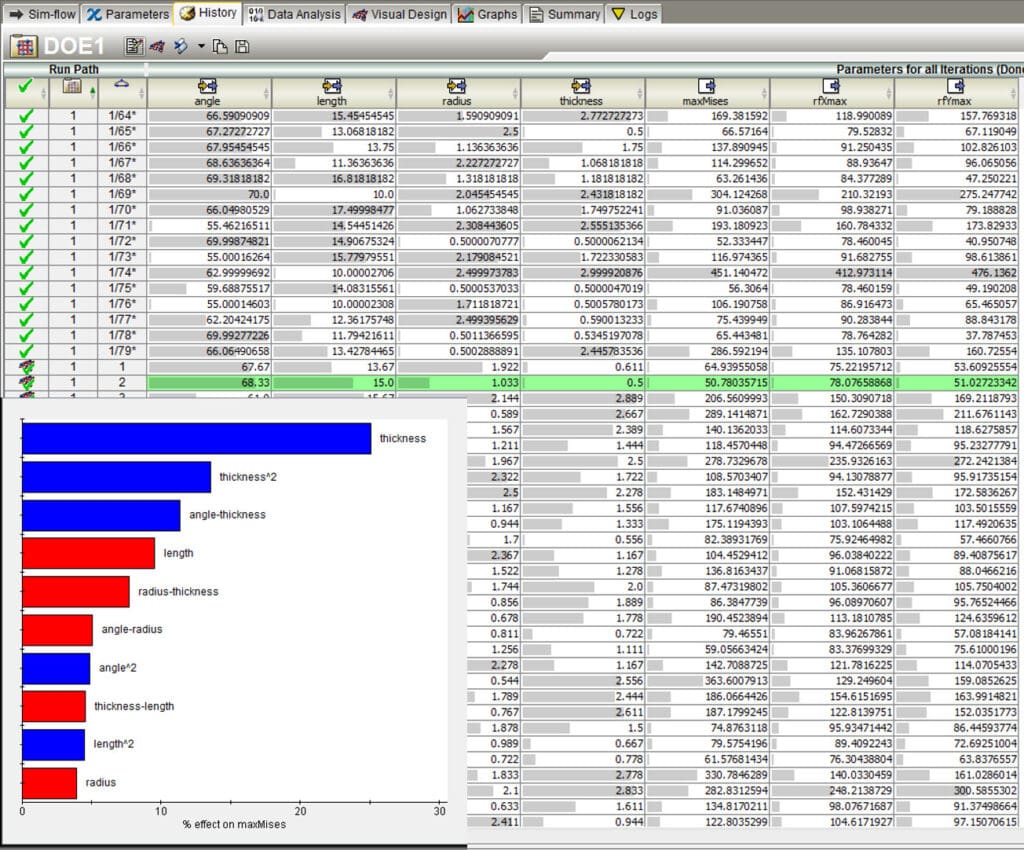Toggle sort arrows on maxMises column
The image size is (1024, 850).
763,93
